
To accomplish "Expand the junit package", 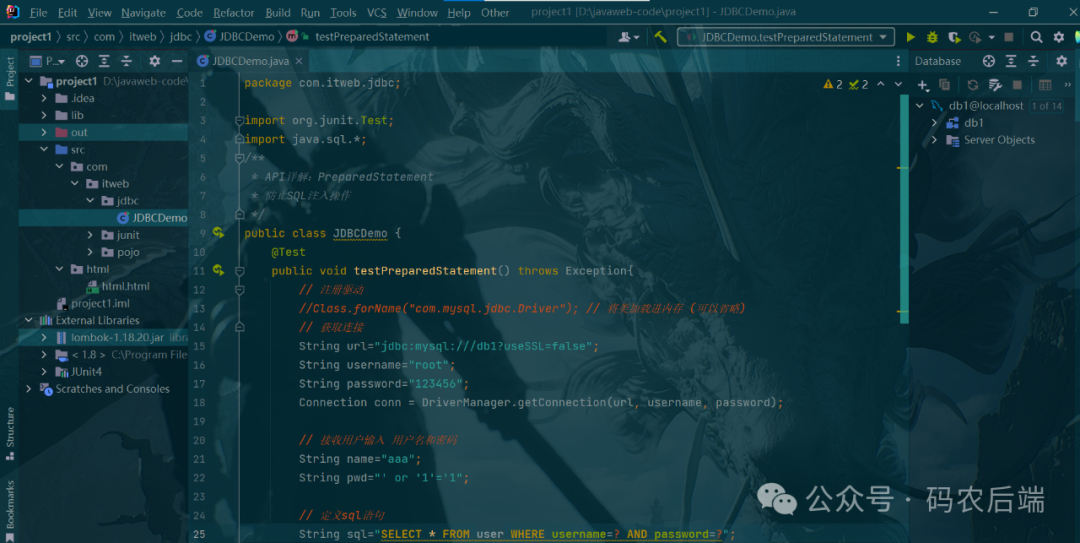I will tap(90, 235).
